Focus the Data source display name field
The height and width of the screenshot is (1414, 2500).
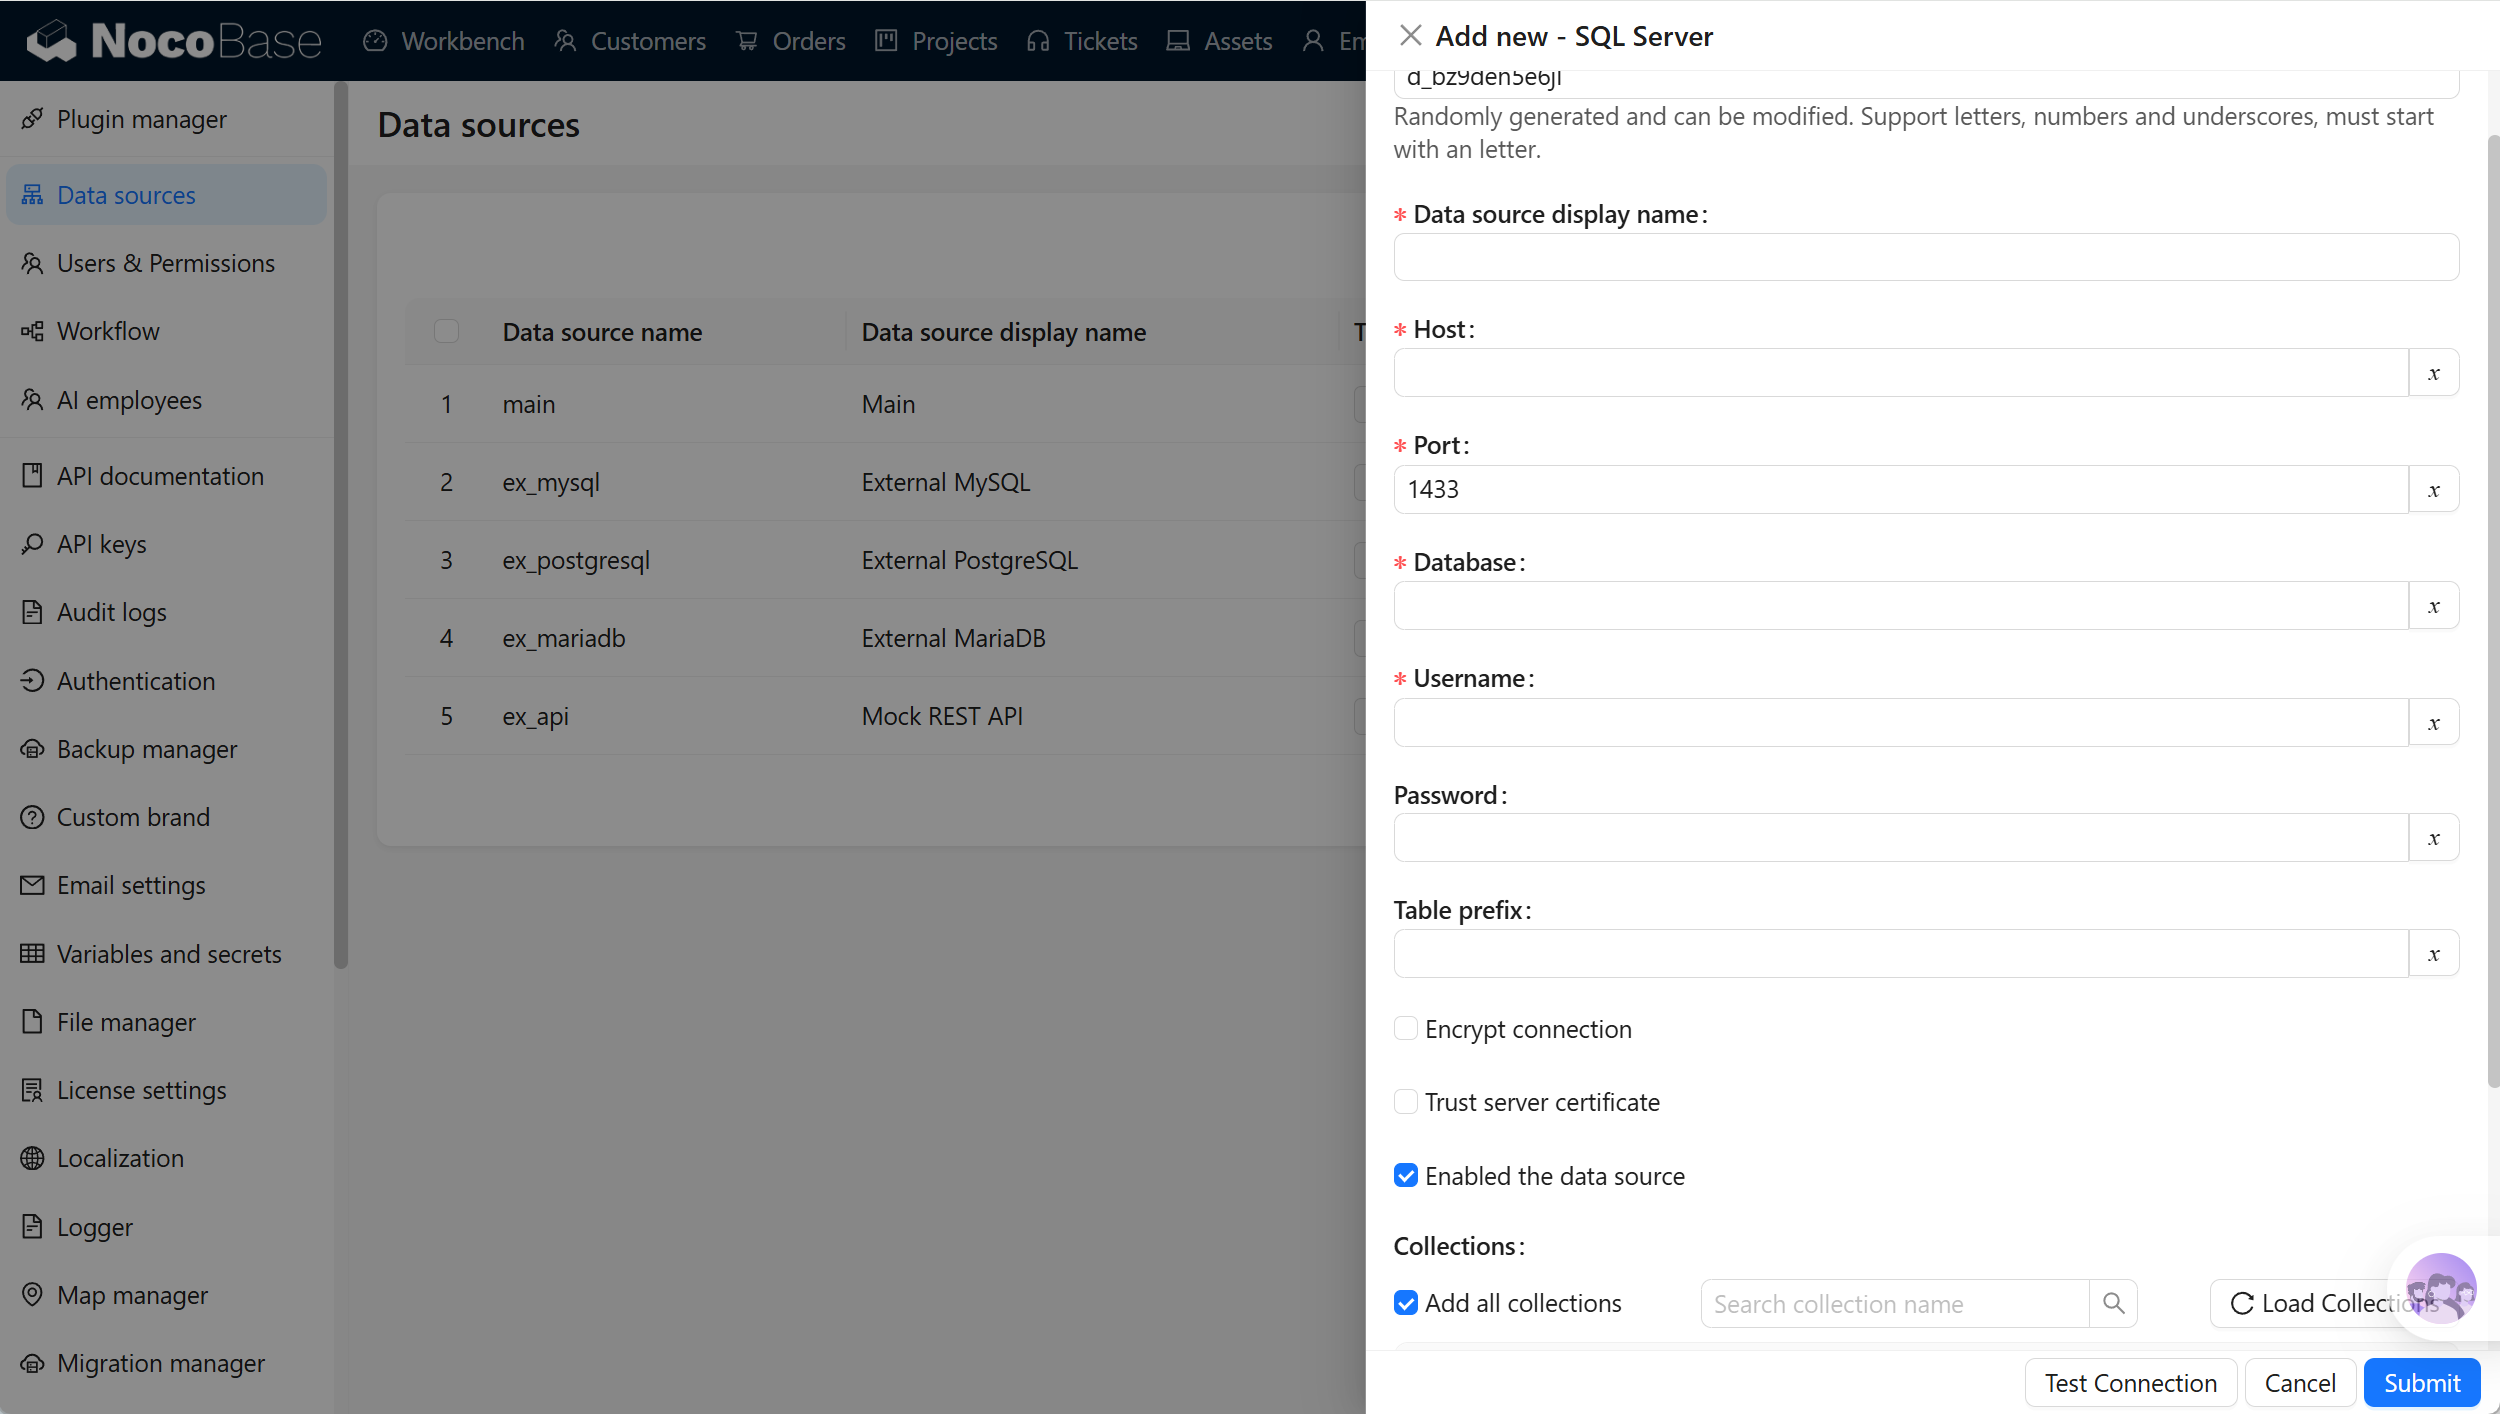pyautogui.click(x=1926, y=257)
